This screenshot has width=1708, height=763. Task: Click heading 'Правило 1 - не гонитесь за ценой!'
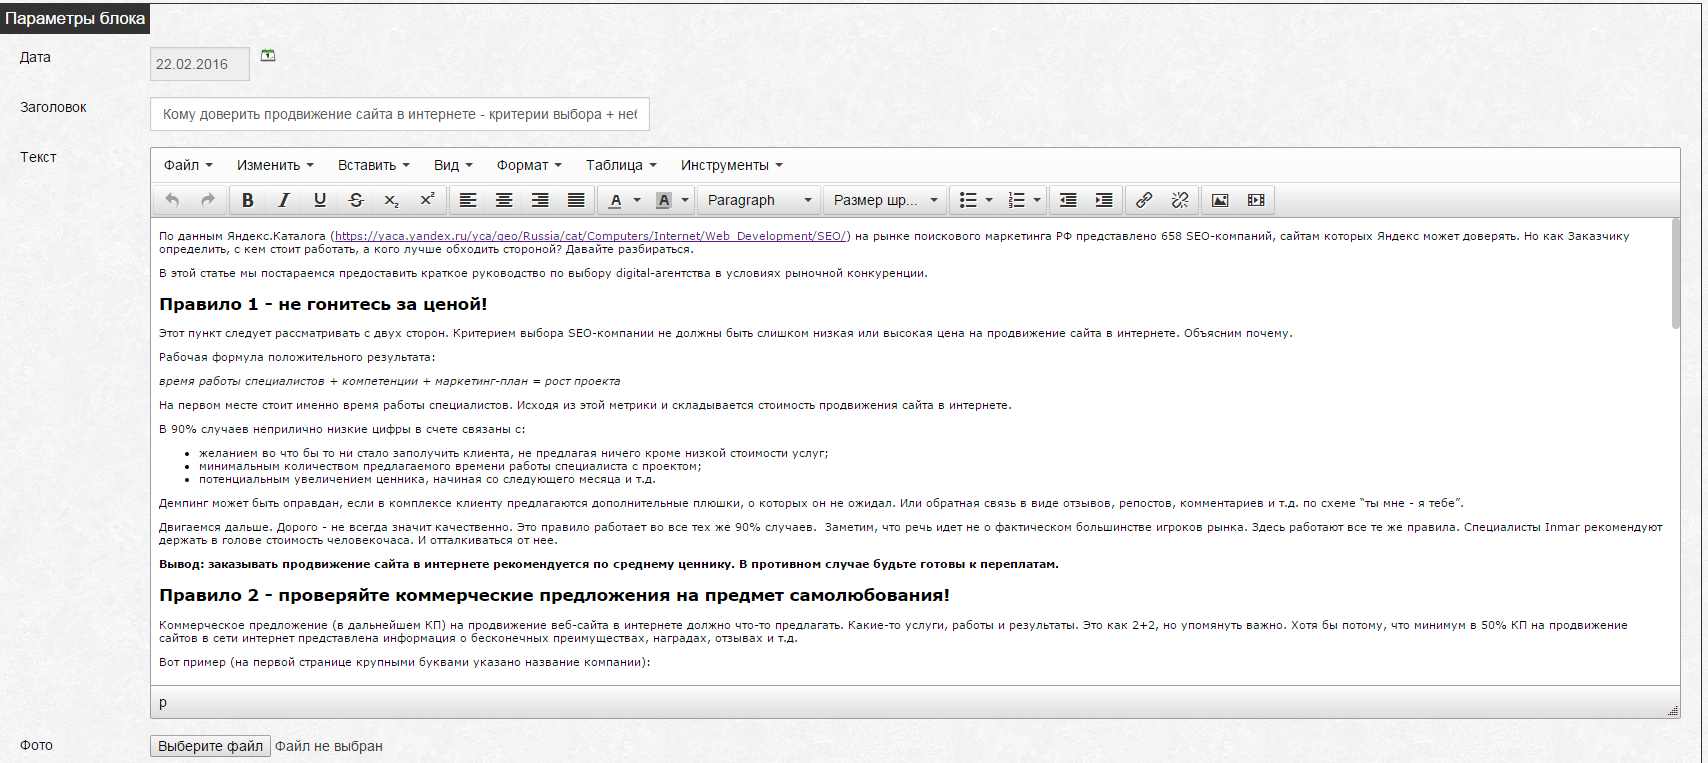tap(323, 304)
